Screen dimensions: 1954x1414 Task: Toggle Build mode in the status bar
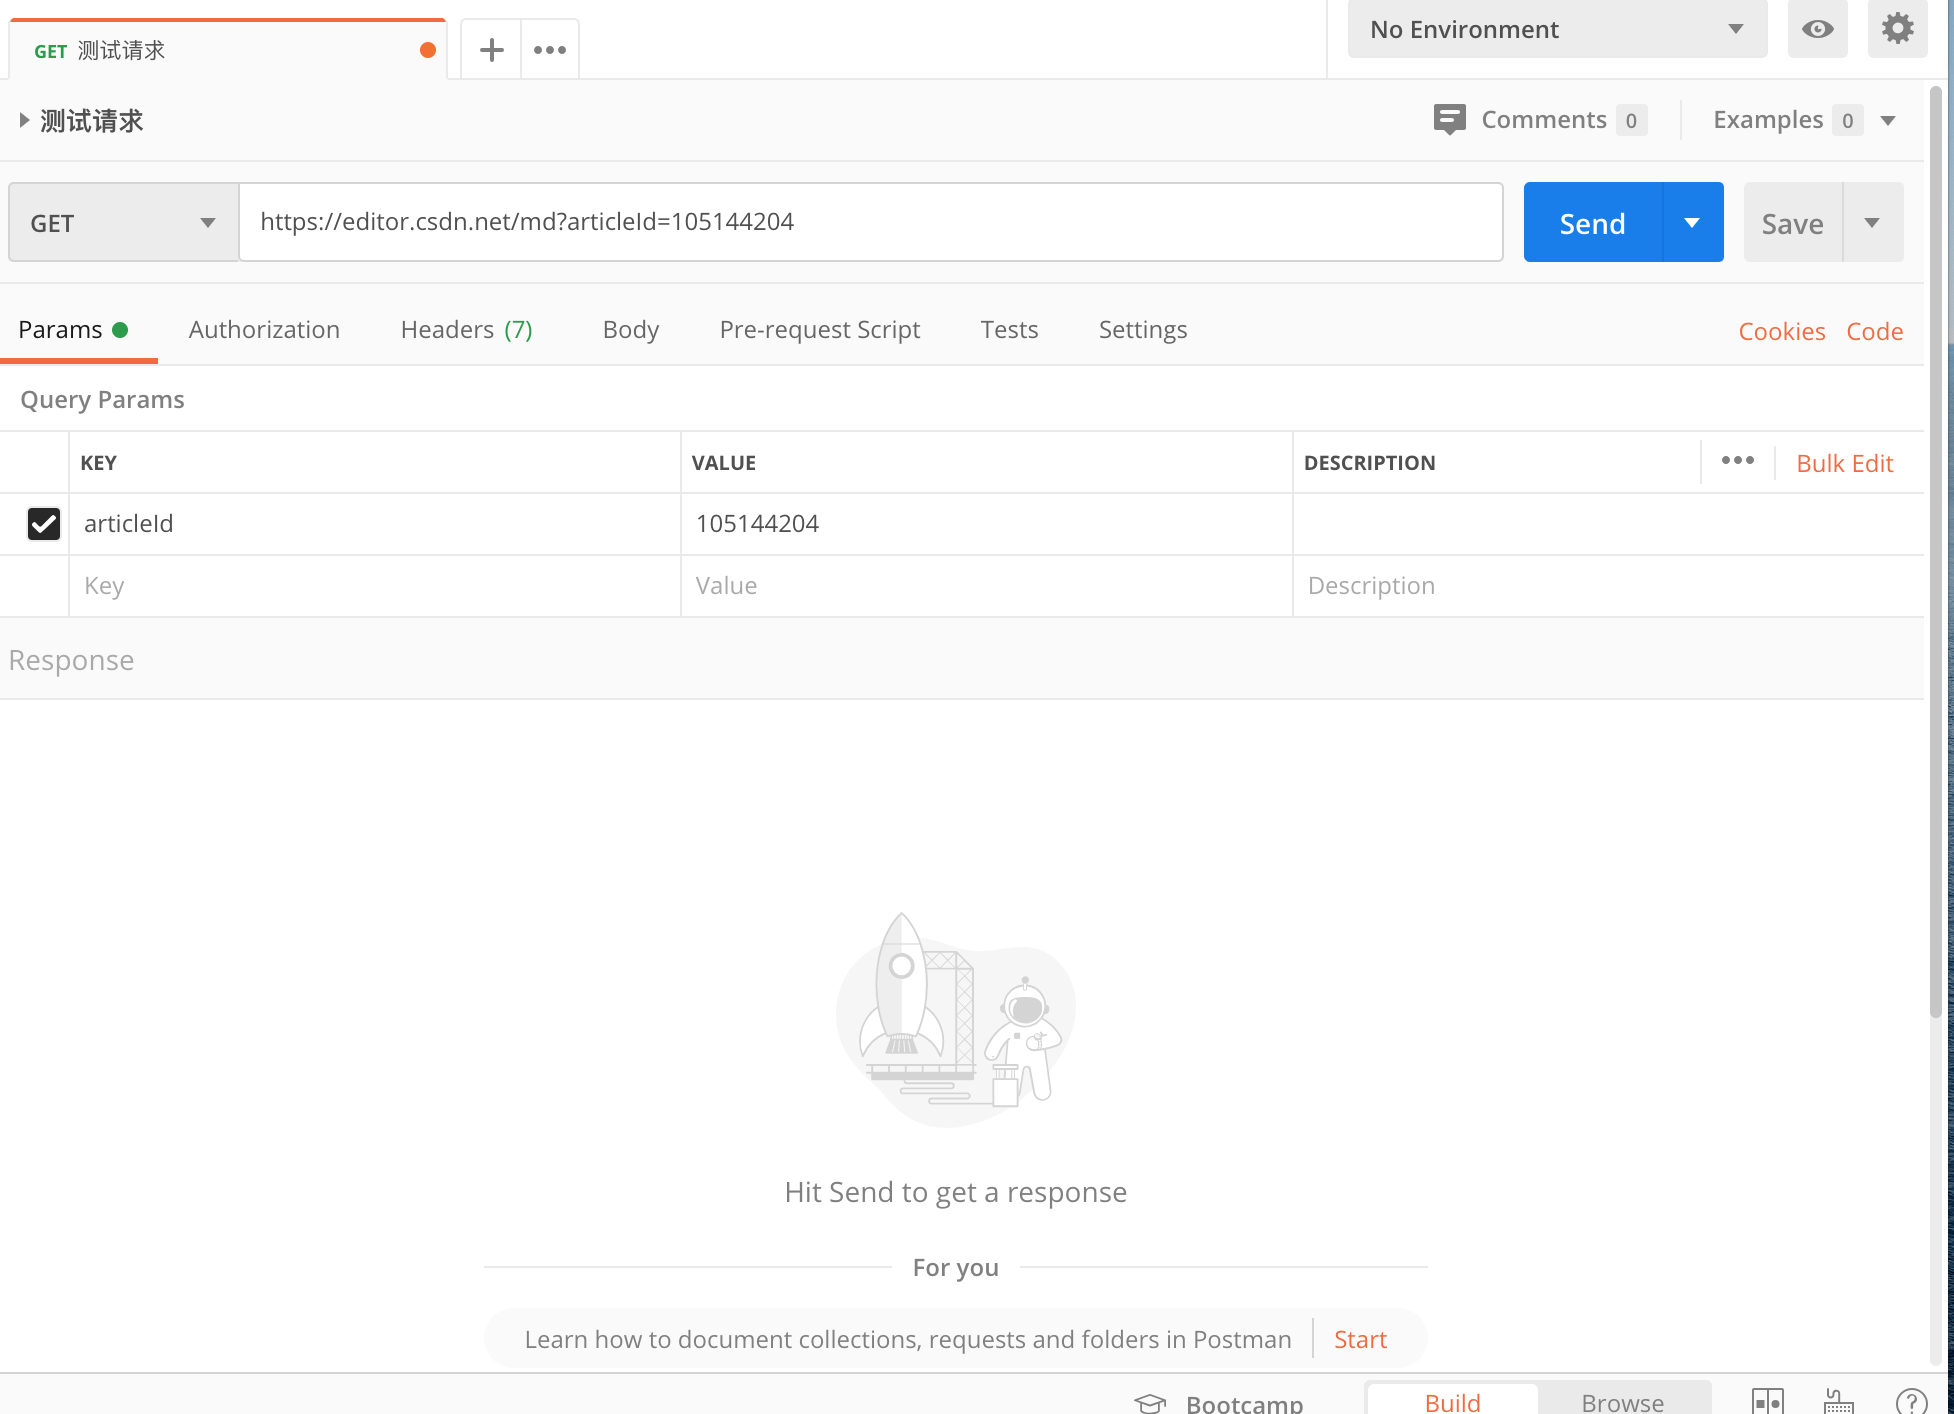[1451, 1400]
